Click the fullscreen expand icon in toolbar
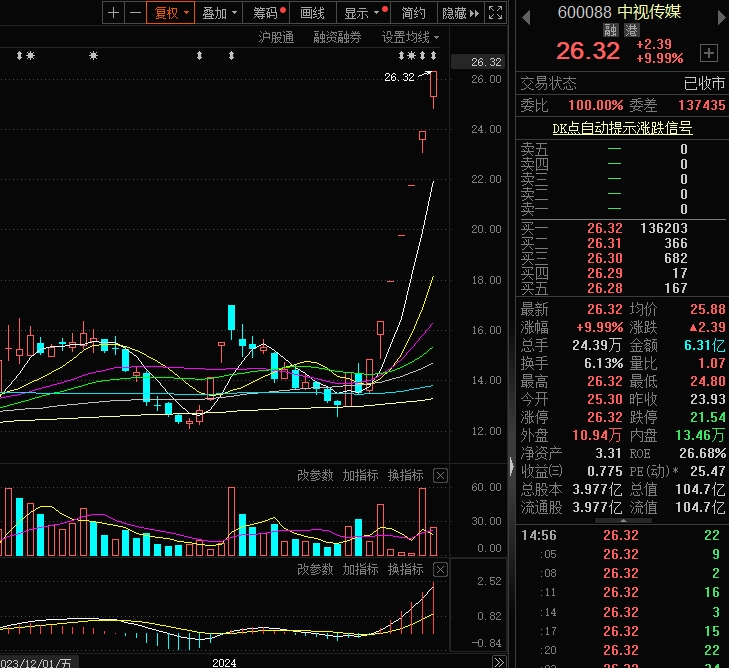Image resolution: width=729 pixels, height=668 pixels. coord(496,13)
